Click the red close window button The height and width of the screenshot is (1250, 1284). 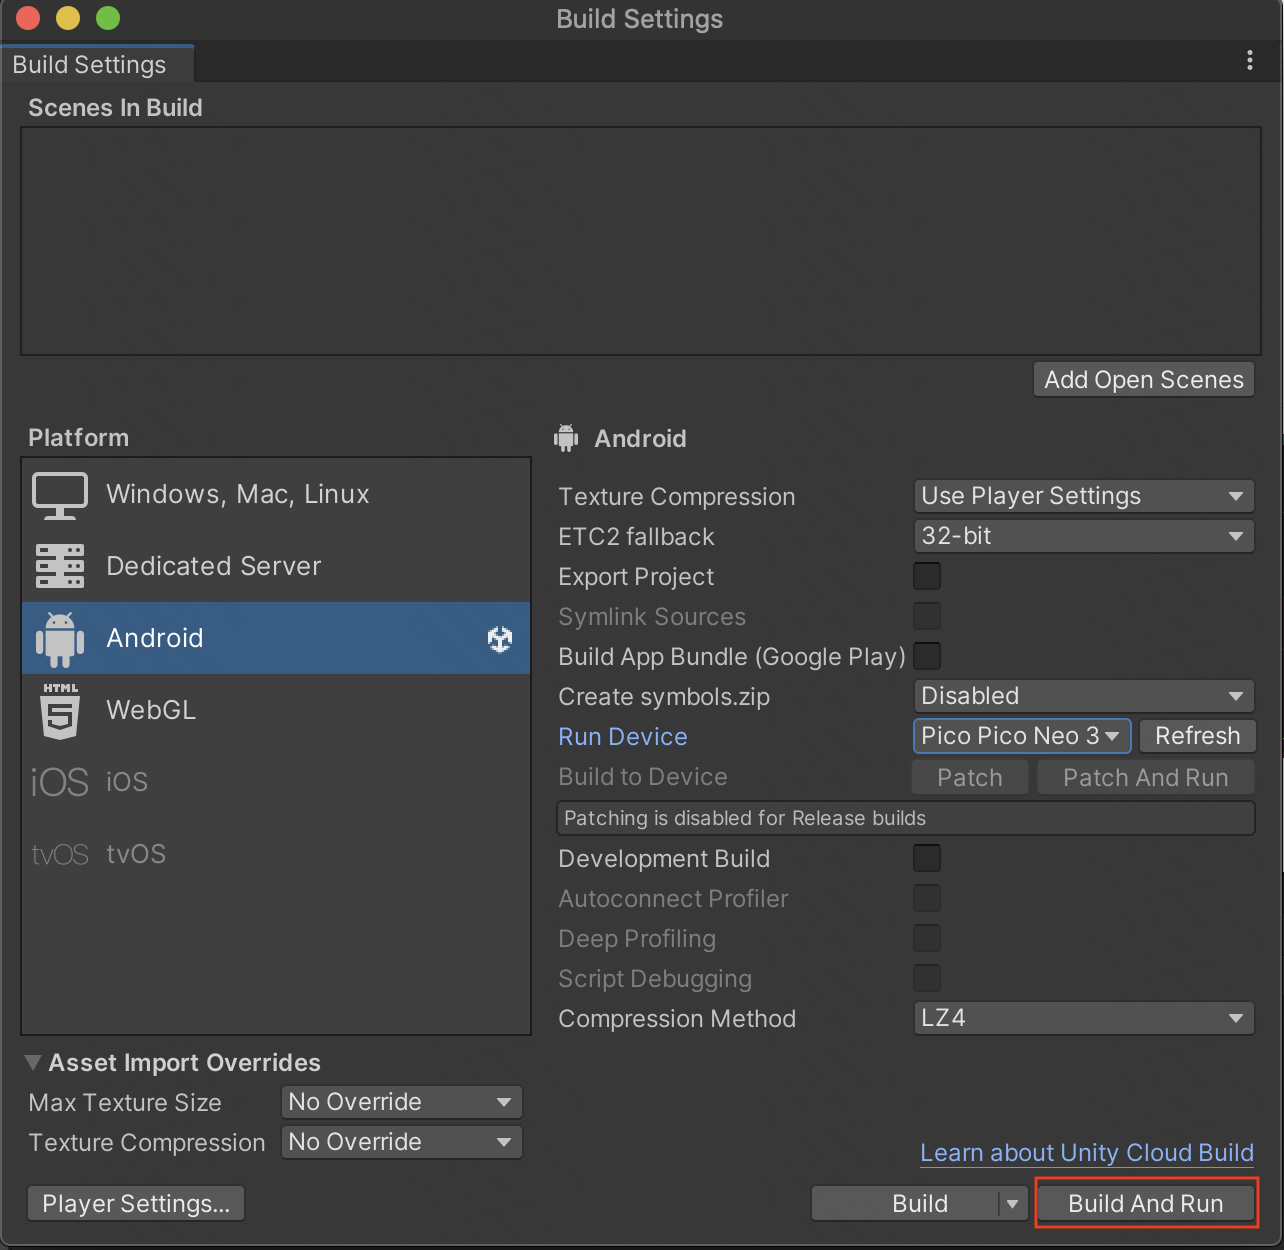pyautogui.click(x=28, y=18)
